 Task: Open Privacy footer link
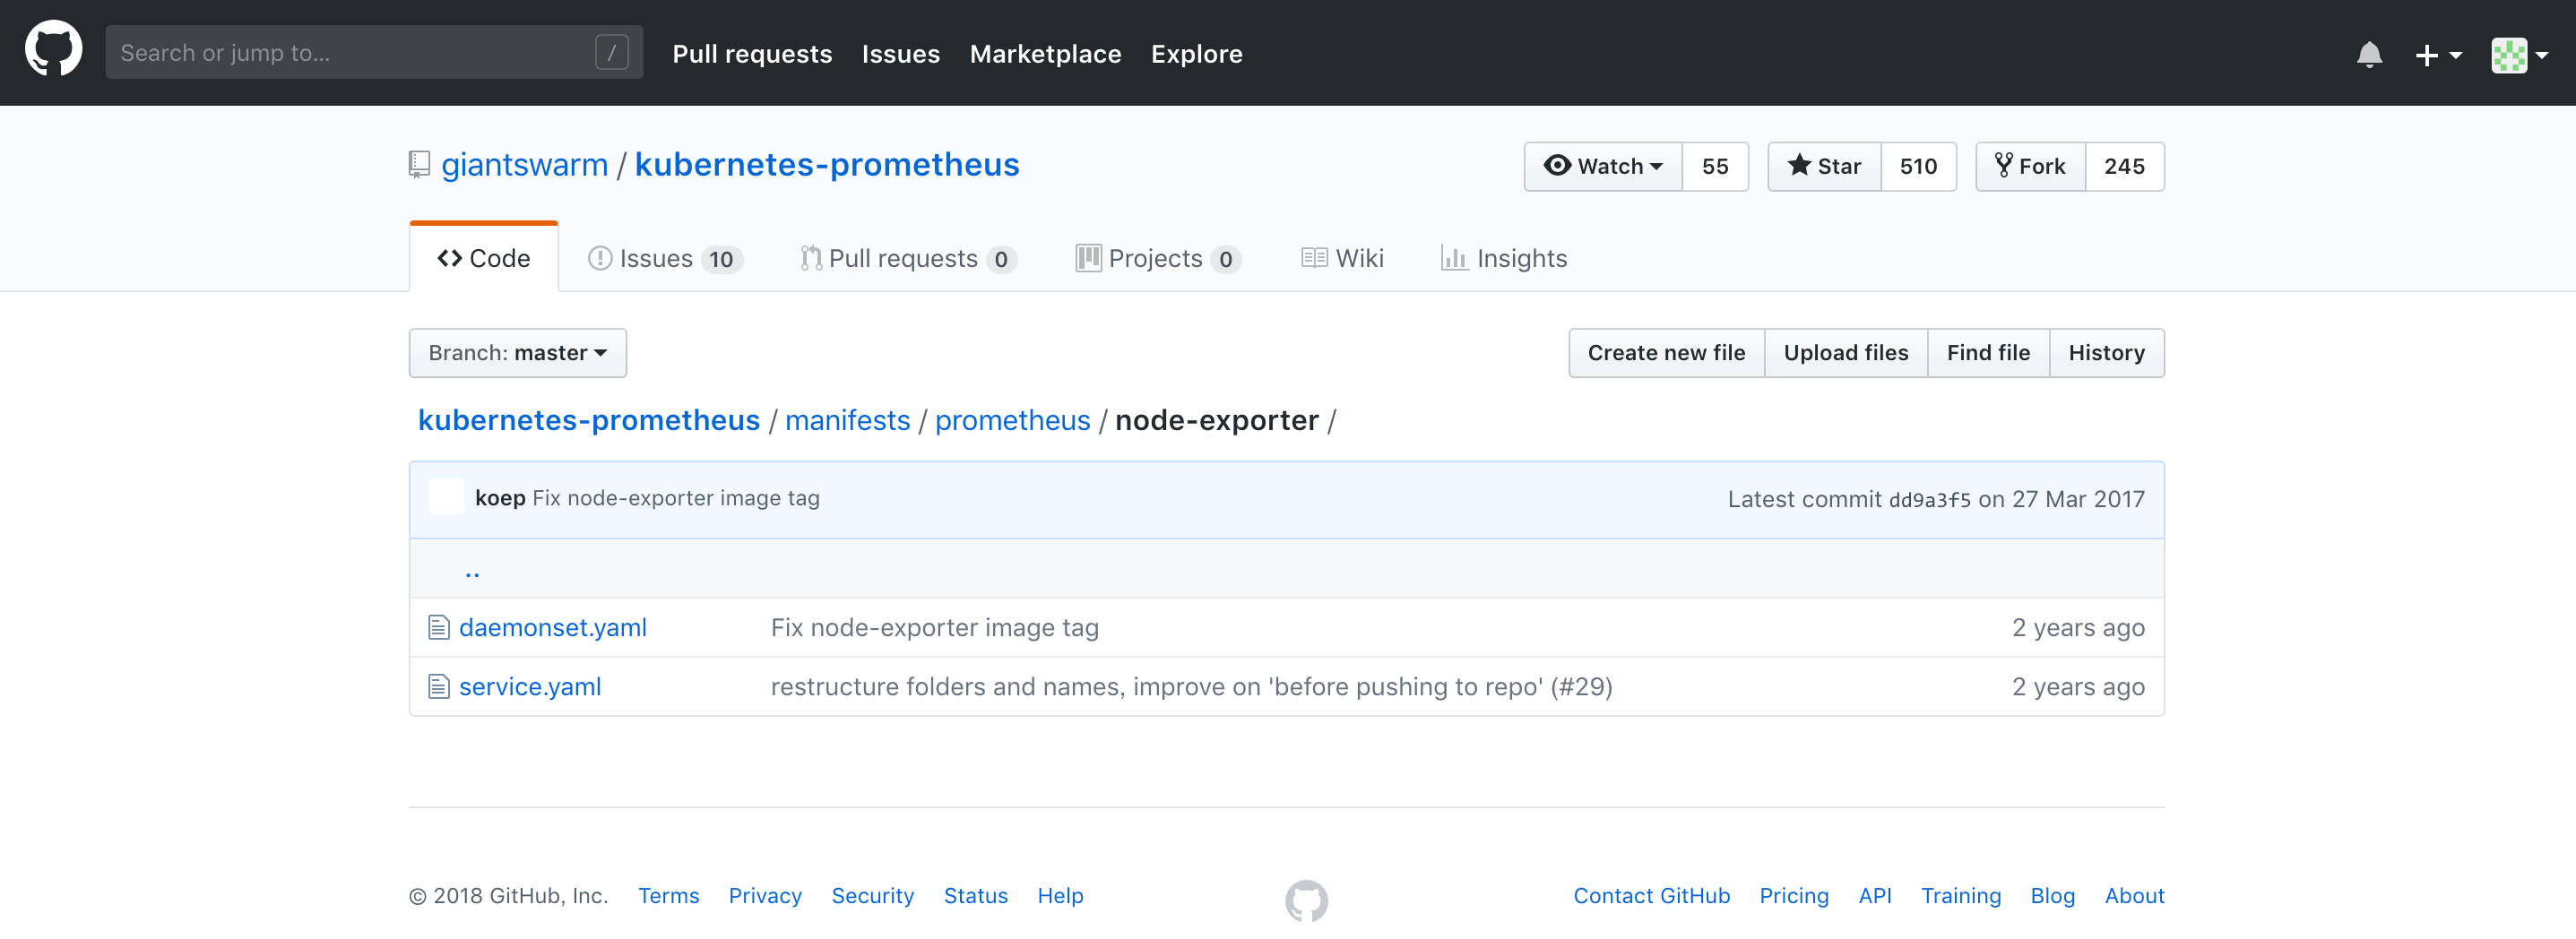click(x=765, y=895)
